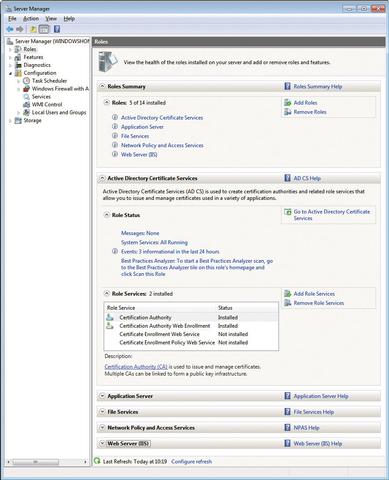Click the AD CS Help book icon
The width and height of the screenshot is (389, 480).
(x=287, y=178)
